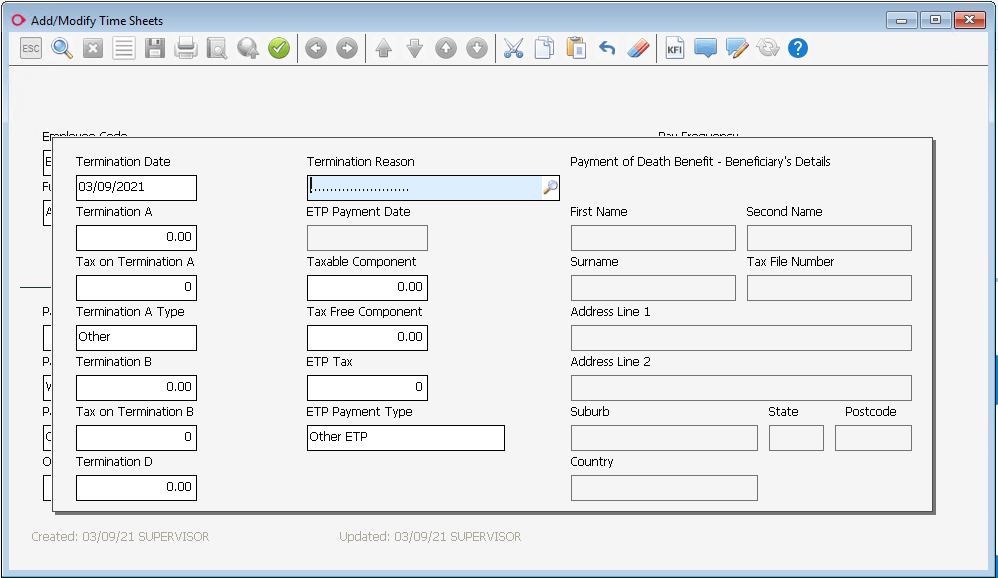This screenshot has height=578, width=998.
Task: Click the eraser clear icon
Action: click(x=638, y=48)
